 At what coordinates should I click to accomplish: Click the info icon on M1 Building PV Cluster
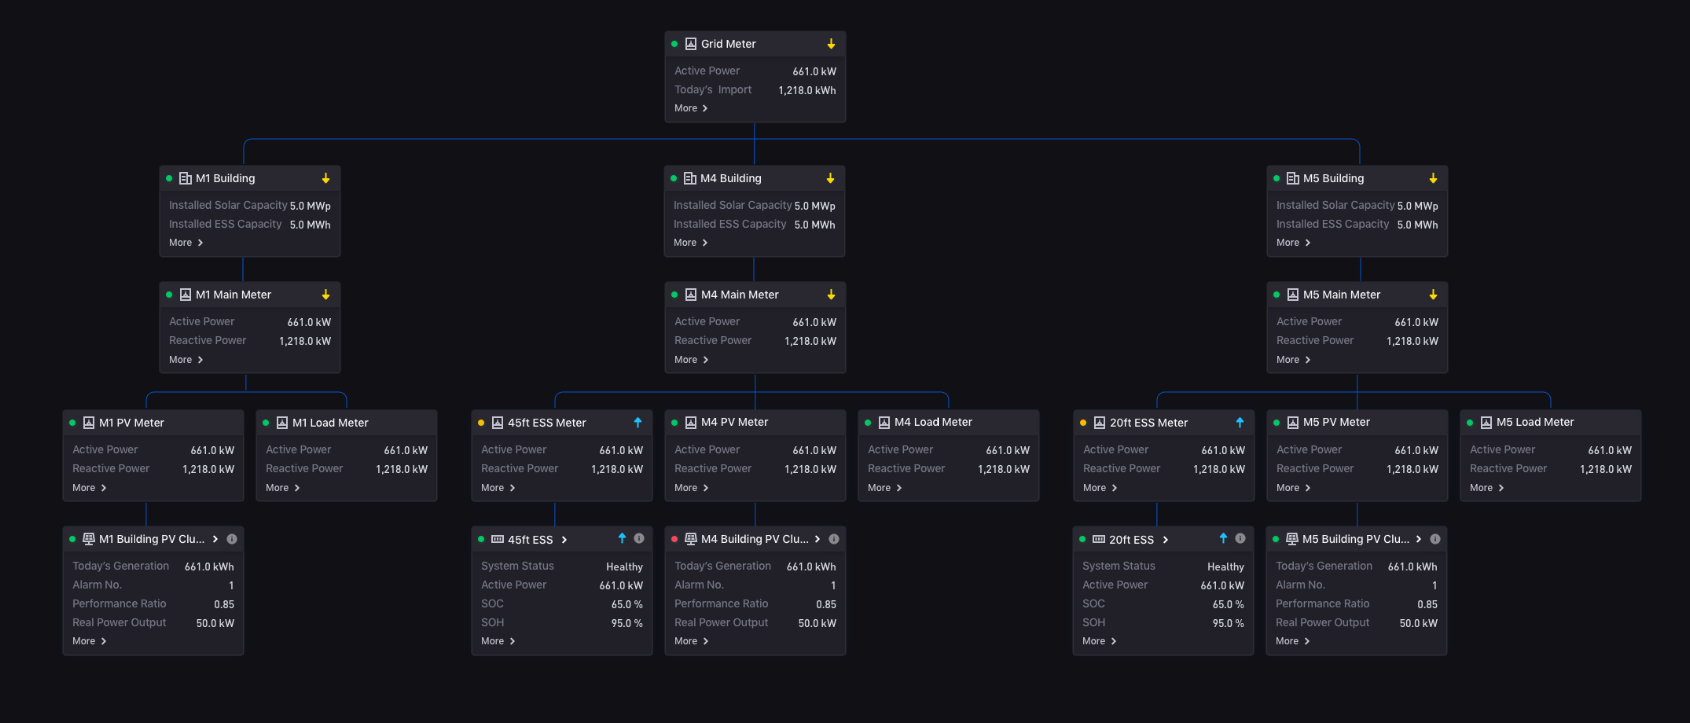point(232,539)
